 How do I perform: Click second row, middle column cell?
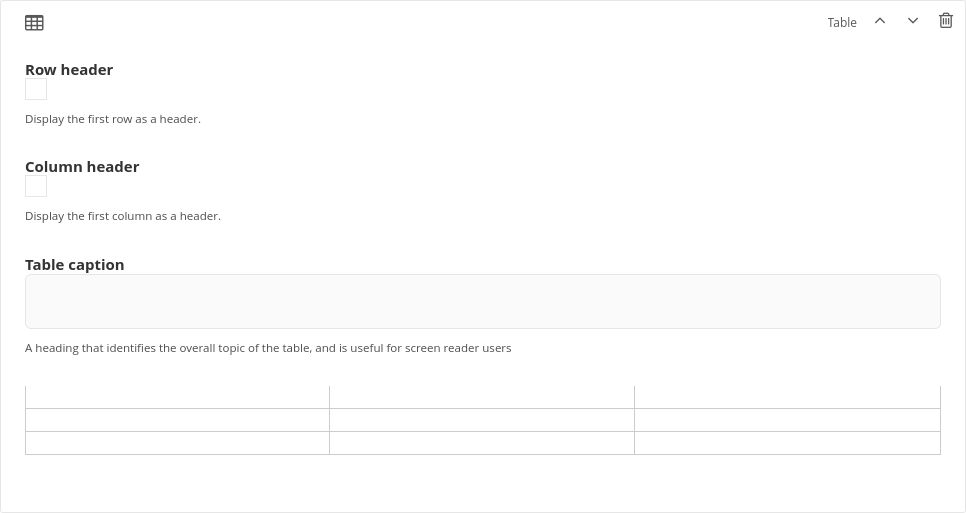point(482,420)
